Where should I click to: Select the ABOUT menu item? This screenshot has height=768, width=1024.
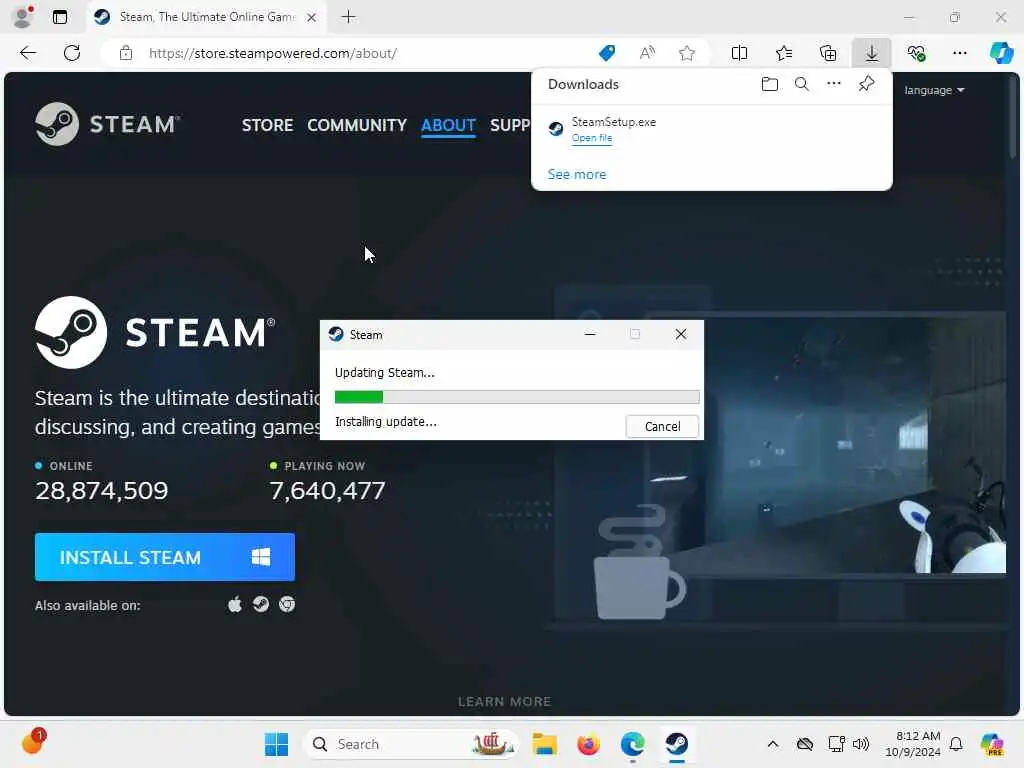point(448,125)
